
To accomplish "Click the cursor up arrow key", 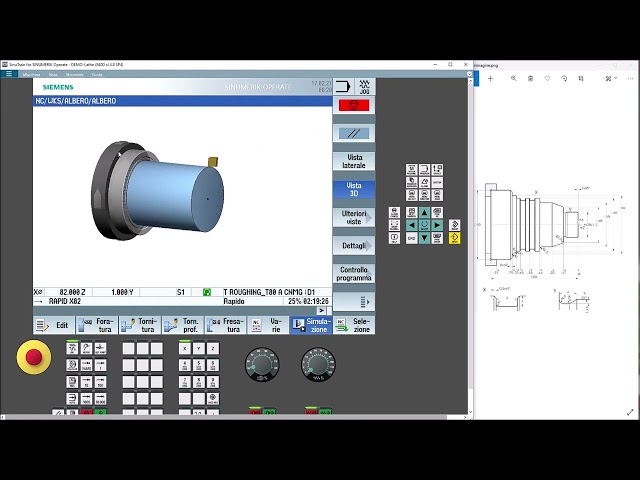I will pyautogui.click(x=424, y=212).
